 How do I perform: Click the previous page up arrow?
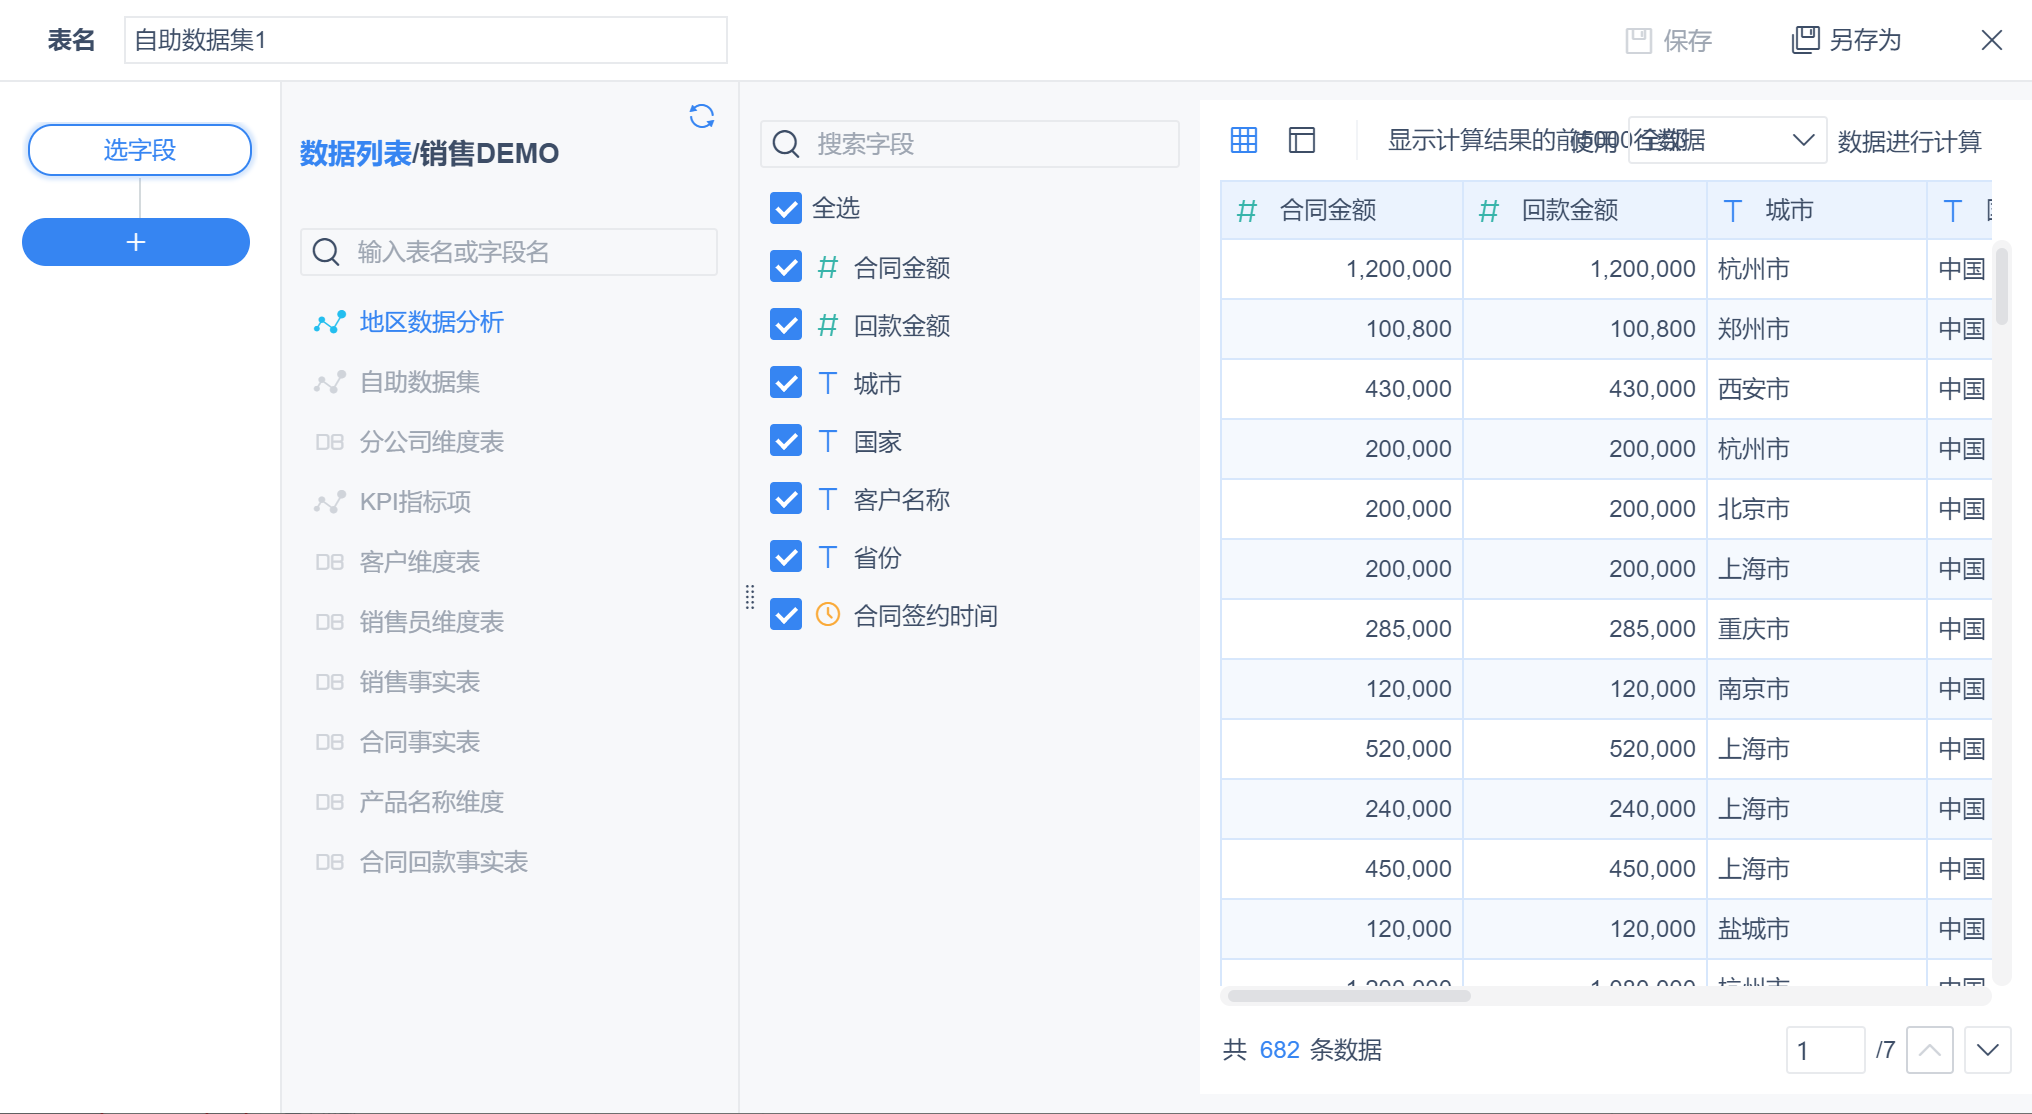point(1929,1050)
